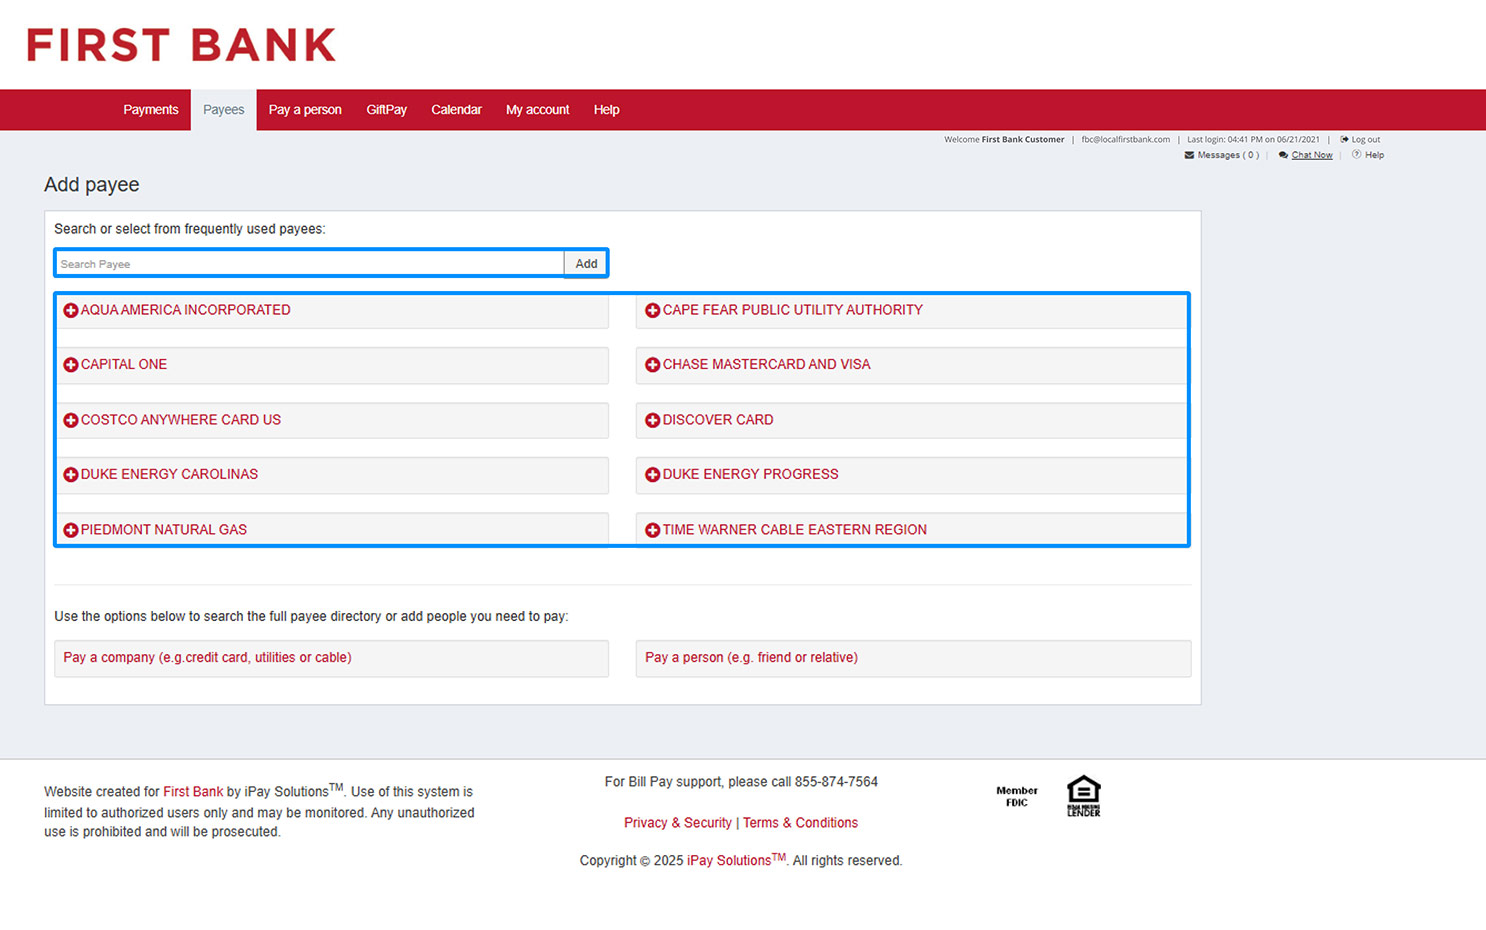Add DUKE ENERGY CAROLINAS via plus icon
1486x930 pixels.
pos(70,474)
